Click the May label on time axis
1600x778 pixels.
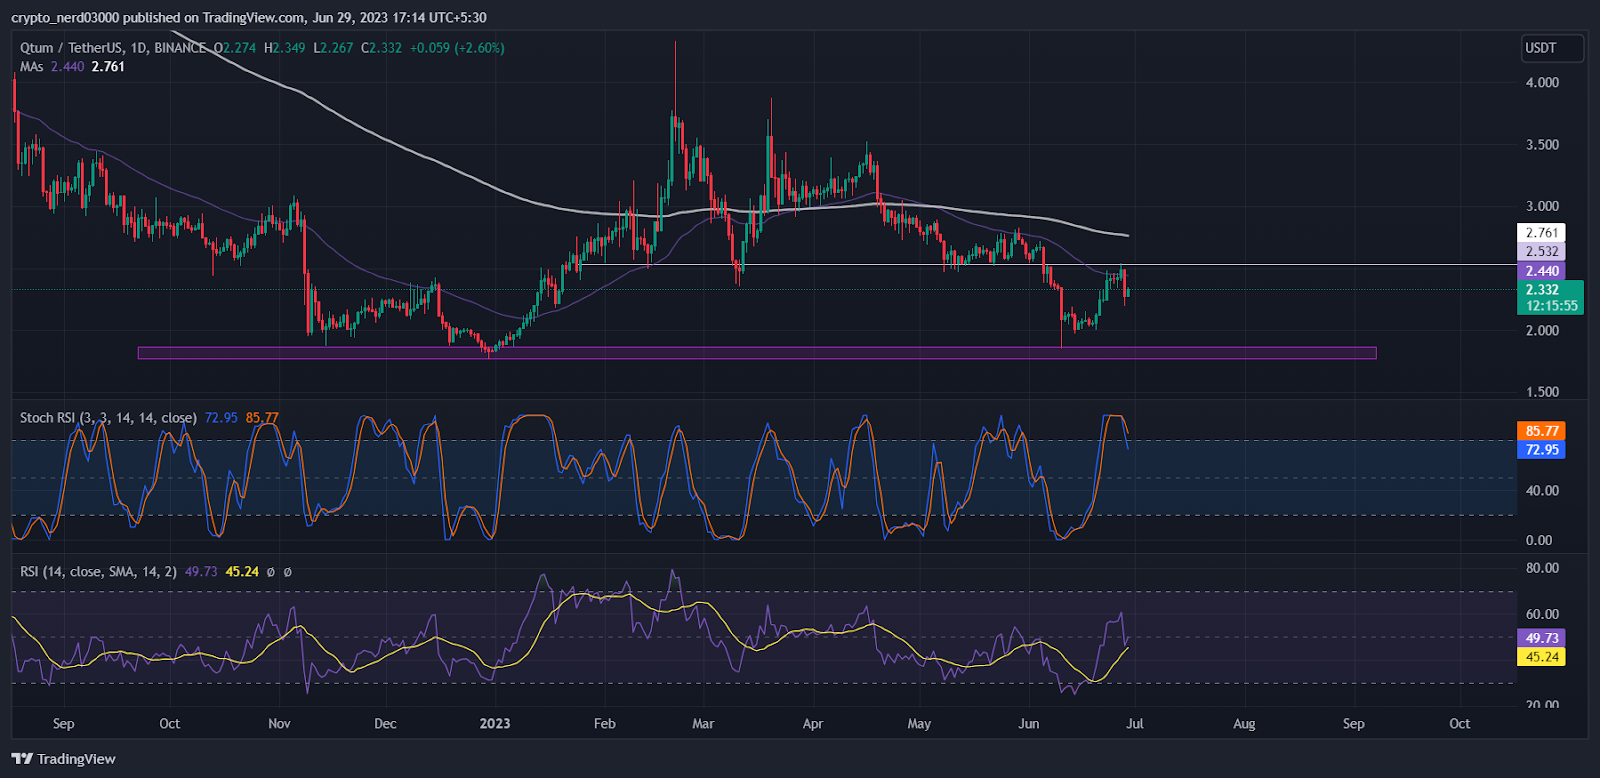coord(919,724)
